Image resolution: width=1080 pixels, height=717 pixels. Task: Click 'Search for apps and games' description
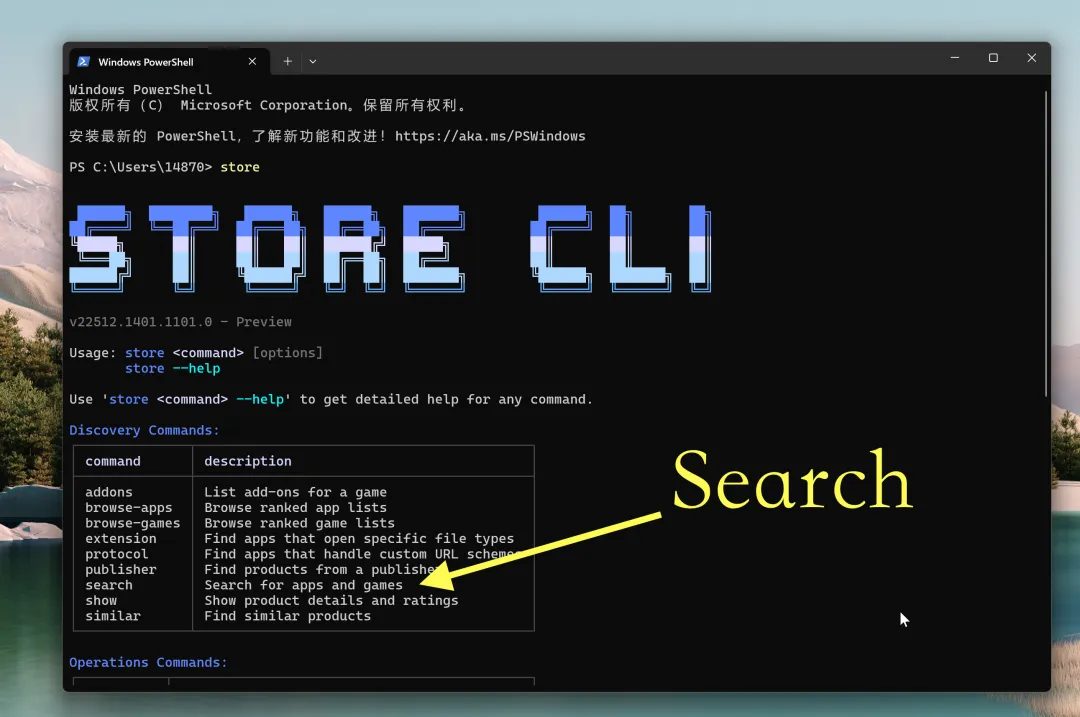click(x=303, y=585)
